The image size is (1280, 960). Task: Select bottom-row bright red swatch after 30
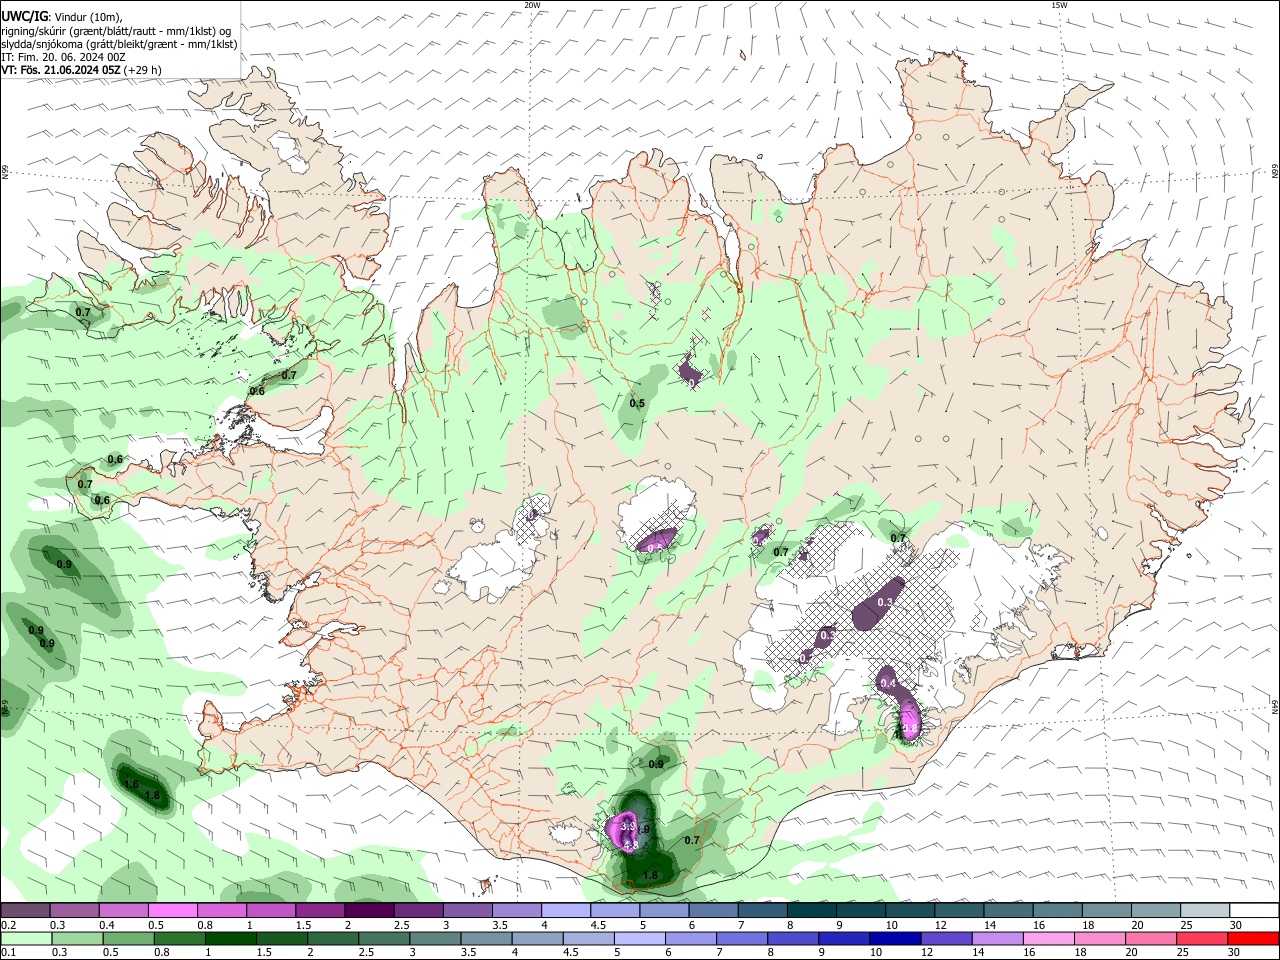click(1251, 938)
